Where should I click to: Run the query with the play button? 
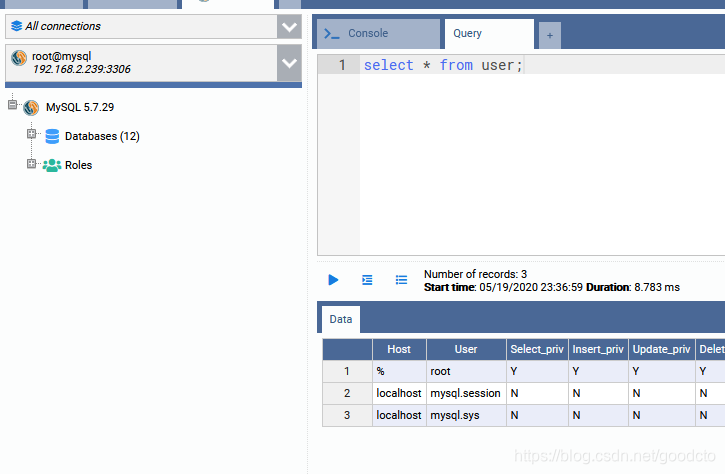(x=333, y=280)
